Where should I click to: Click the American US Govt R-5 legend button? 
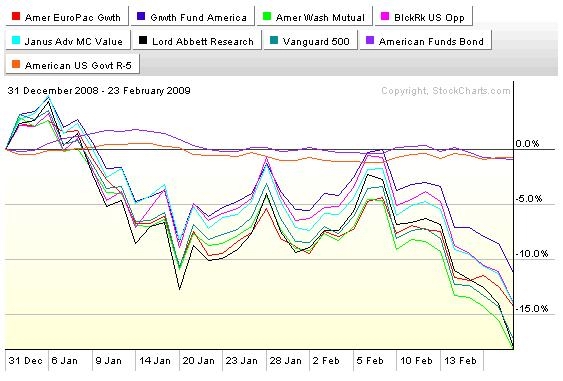point(73,65)
